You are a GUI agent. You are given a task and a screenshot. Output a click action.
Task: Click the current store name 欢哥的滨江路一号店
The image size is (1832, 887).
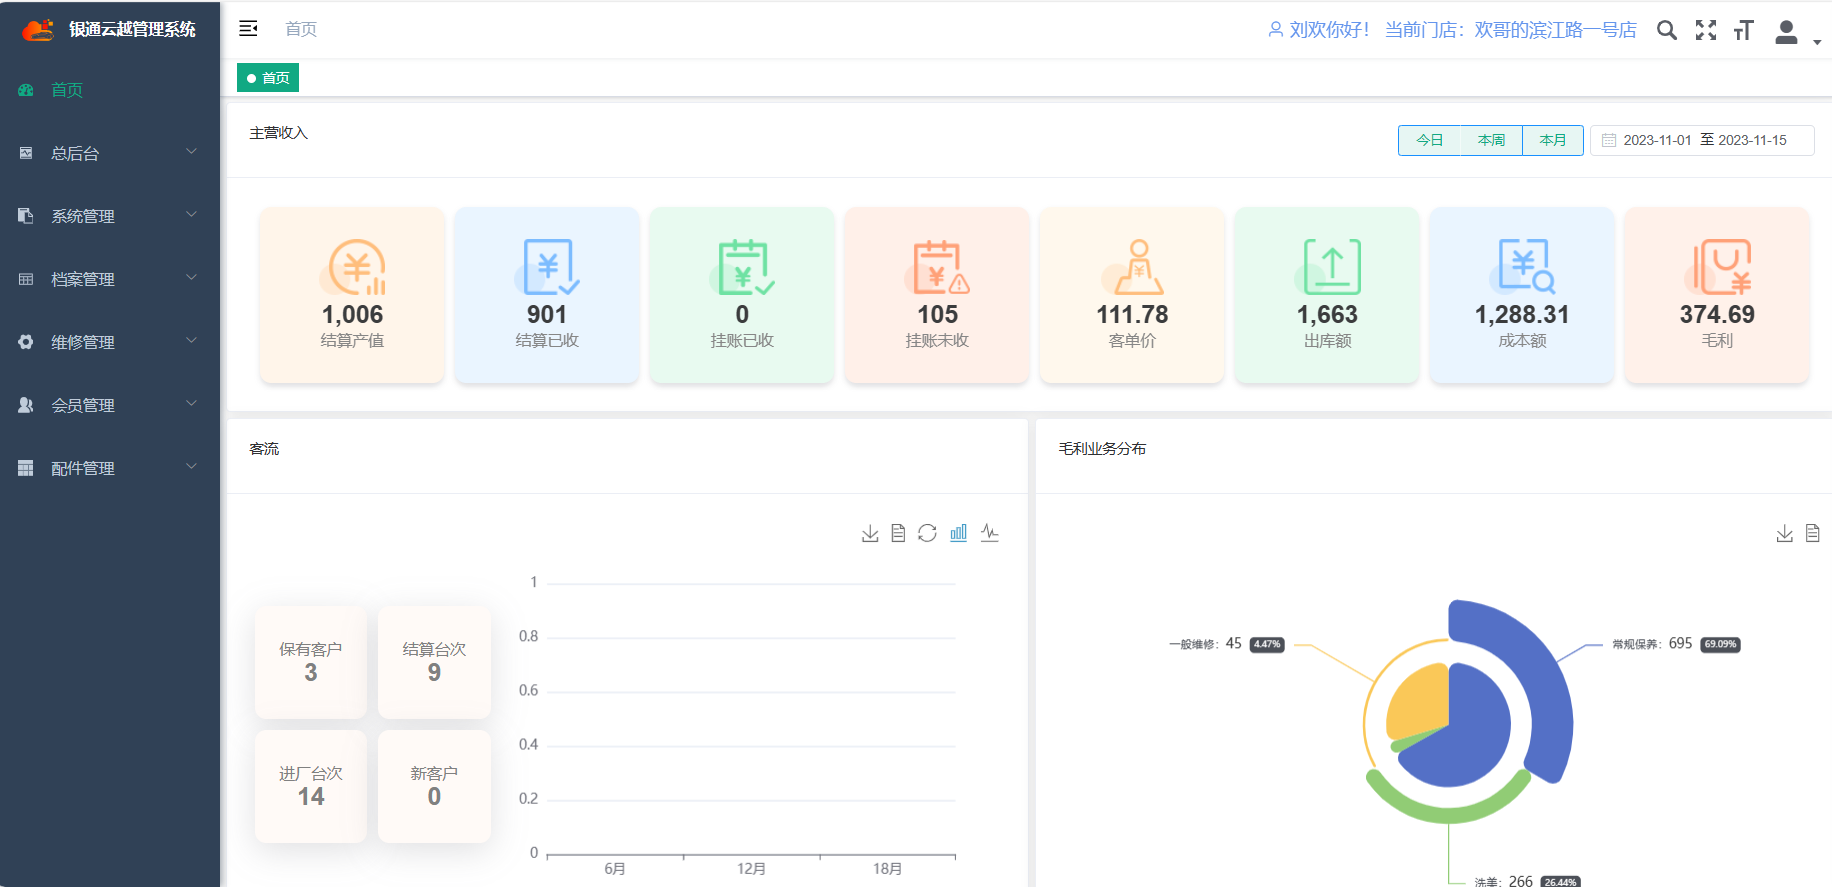(1556, 30)
